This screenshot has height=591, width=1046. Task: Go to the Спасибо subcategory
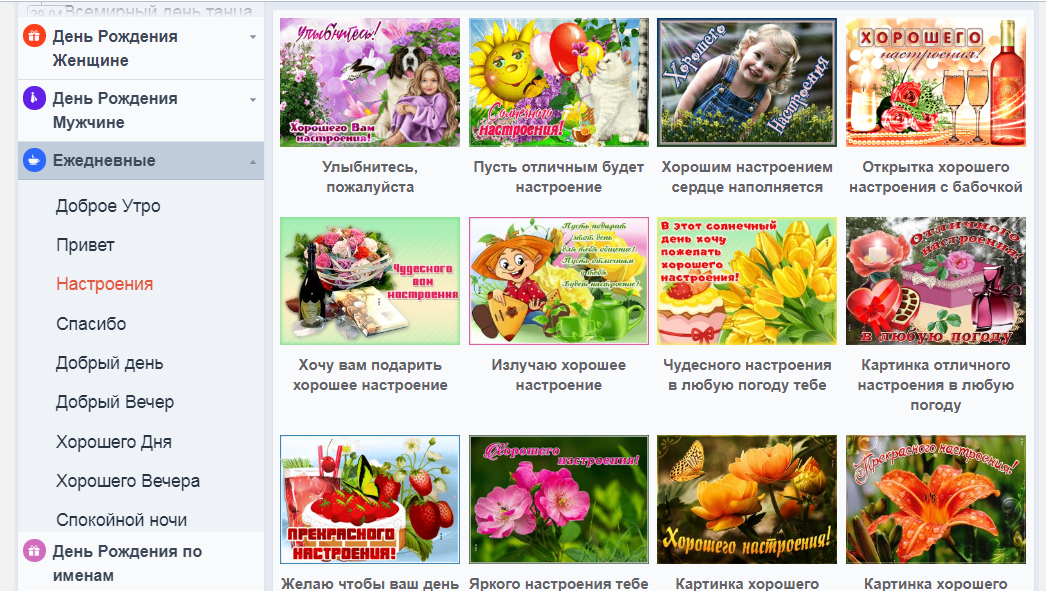91,324
